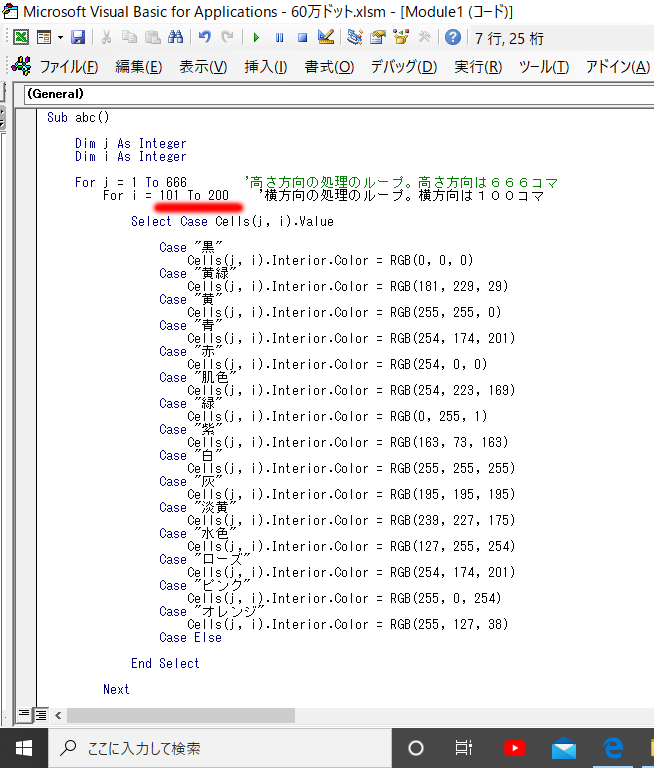Switch to Full Module View button
The image size is (654, 768).
[41, 715]
